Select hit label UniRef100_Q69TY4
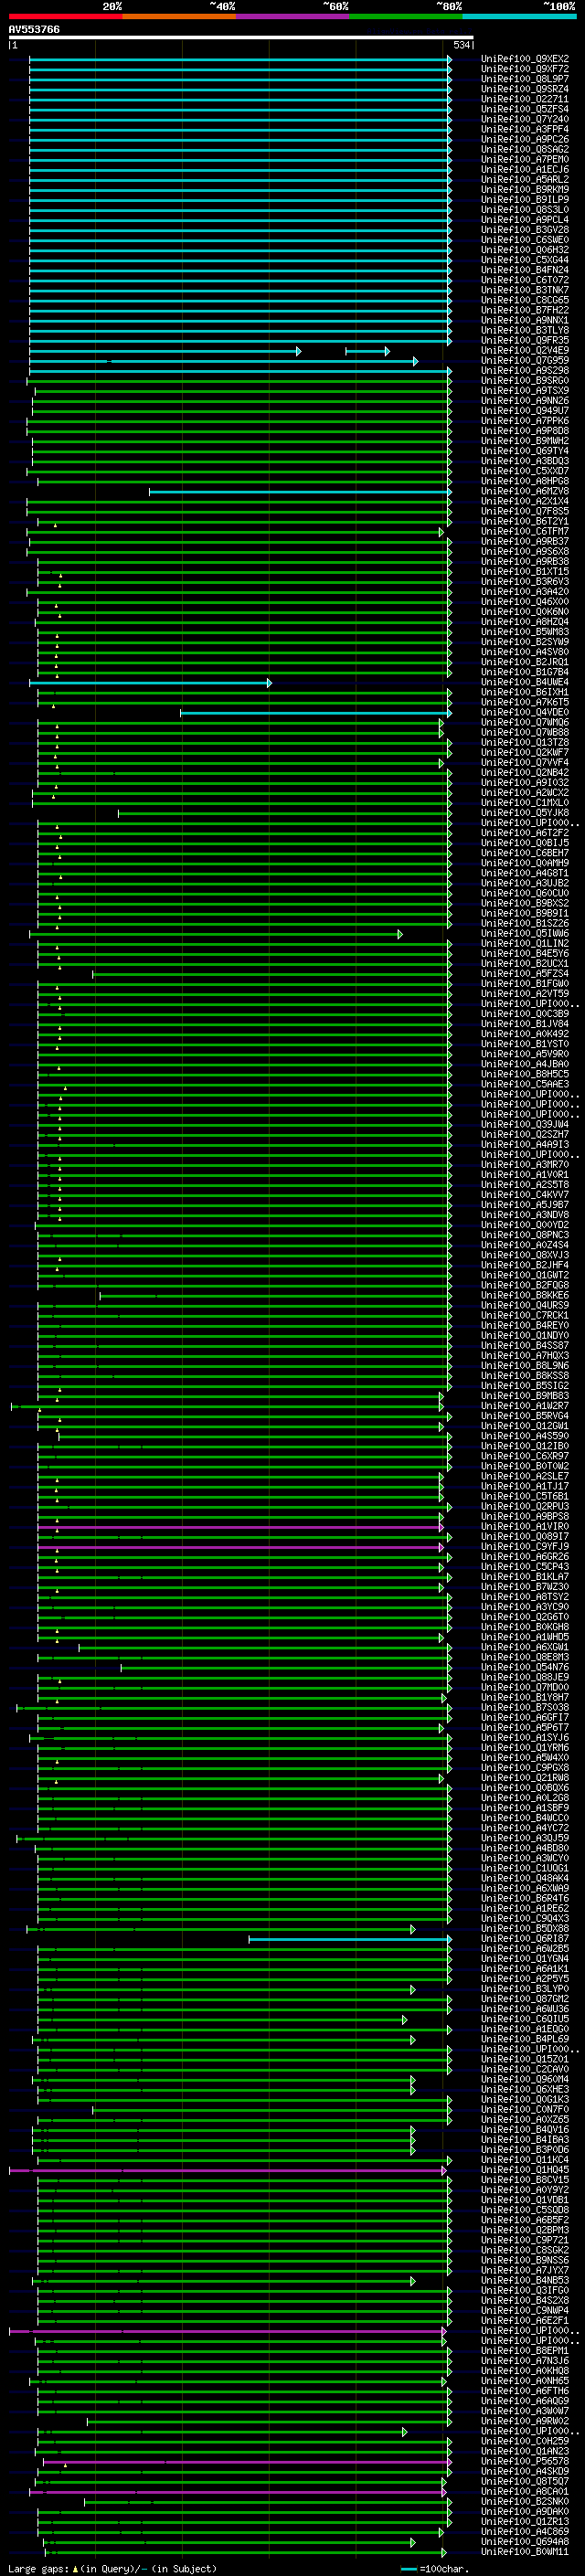 pyautogui.click(x=525, y=451)
